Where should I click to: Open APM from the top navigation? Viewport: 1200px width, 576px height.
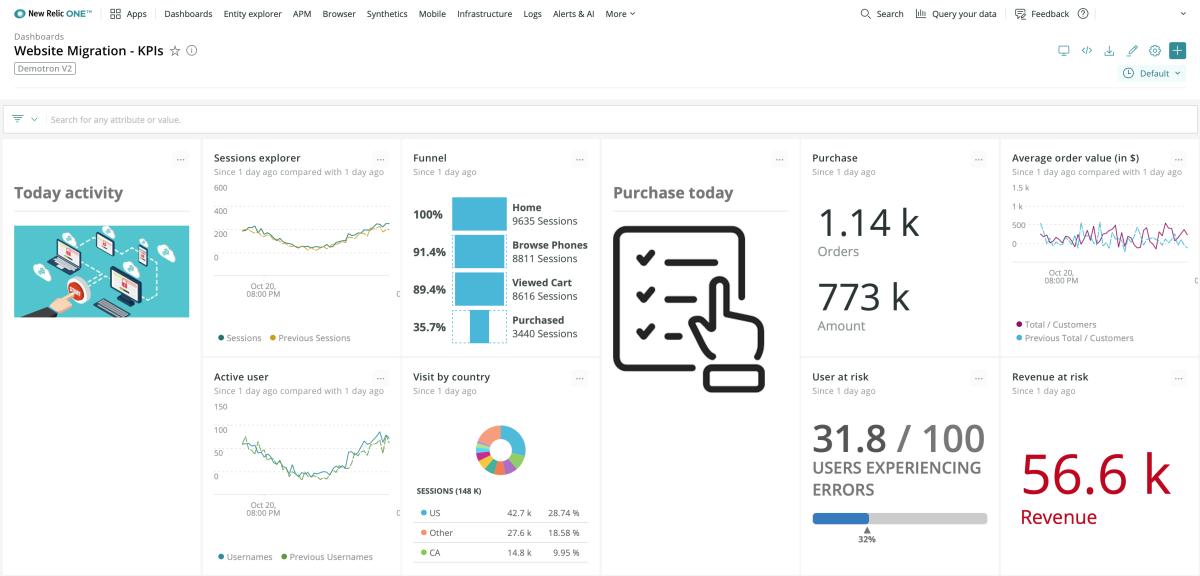click(302, 14)
